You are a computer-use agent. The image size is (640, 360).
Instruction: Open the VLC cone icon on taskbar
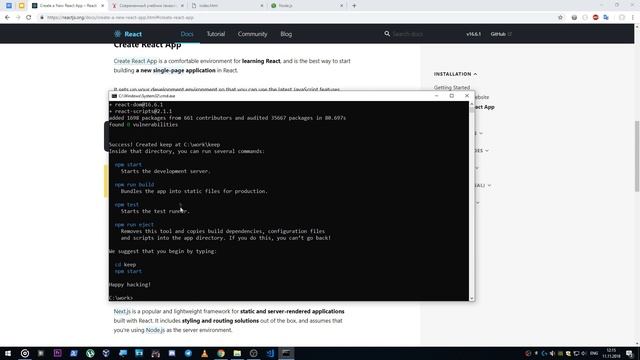coord(204,353)
